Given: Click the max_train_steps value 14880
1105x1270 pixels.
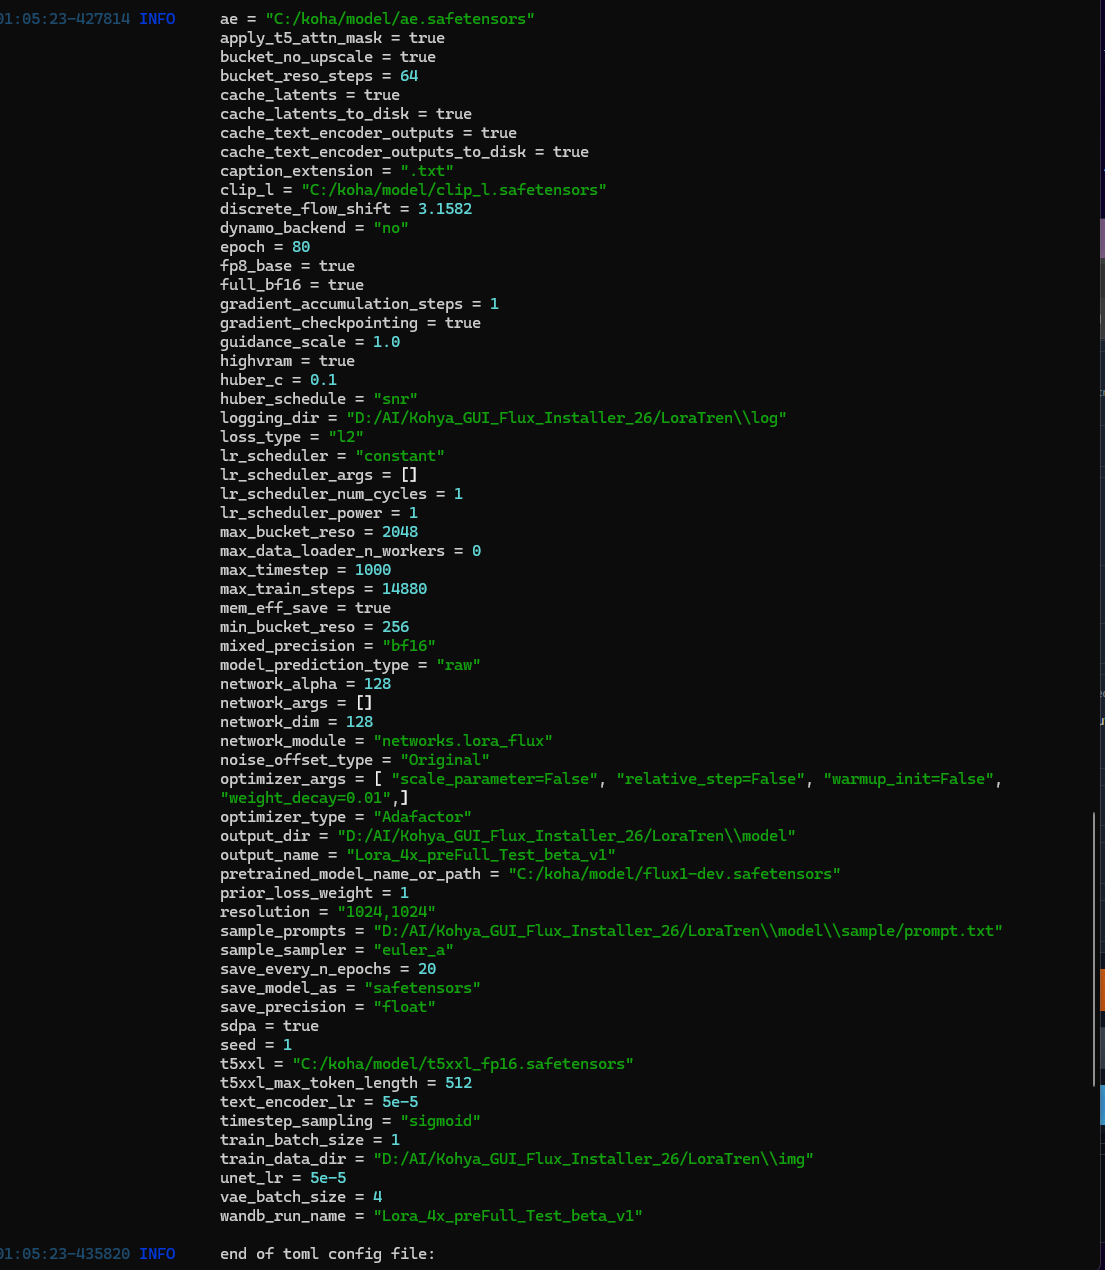Looking at the screenshot, I should (x=404, y=589).
